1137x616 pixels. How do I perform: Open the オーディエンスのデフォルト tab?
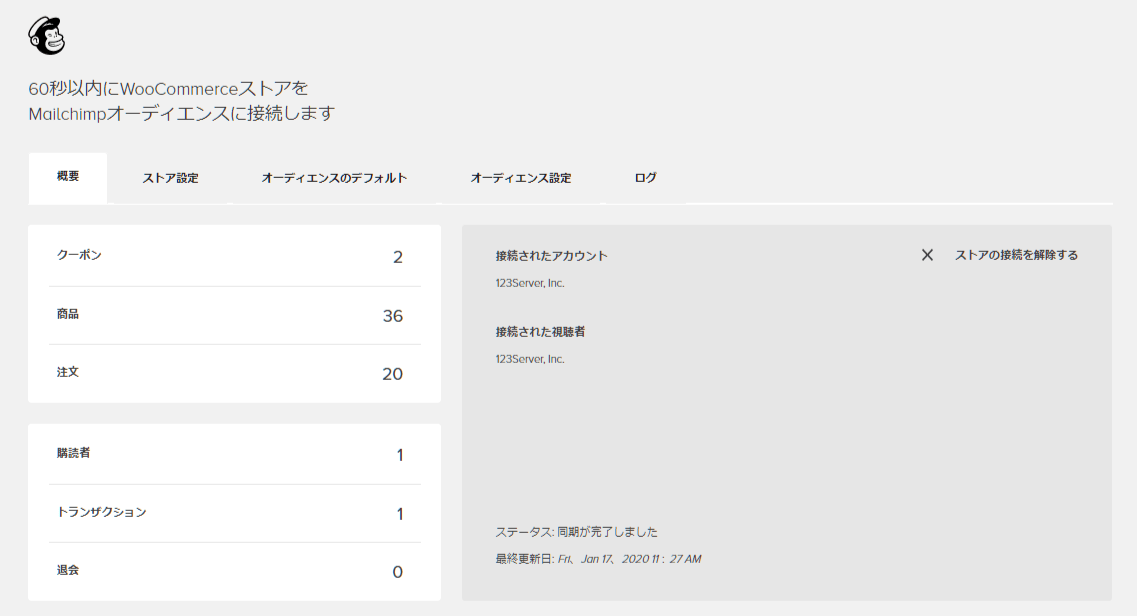point(334,178)
